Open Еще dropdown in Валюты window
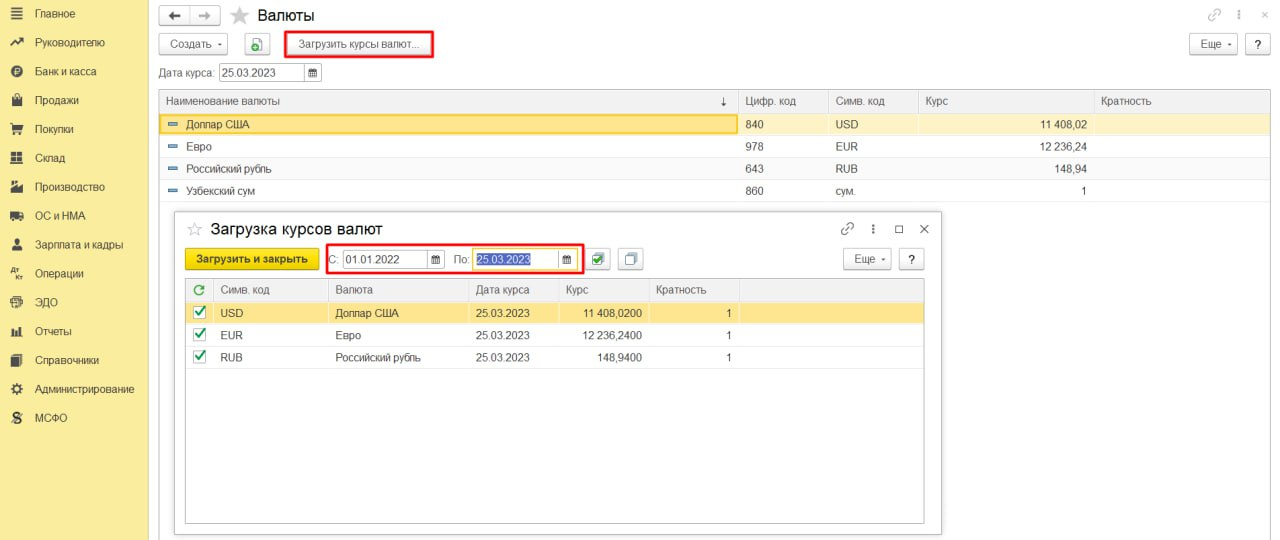Image resolution: width=1280 pixels, height=540 pixels. (1213, 44)
